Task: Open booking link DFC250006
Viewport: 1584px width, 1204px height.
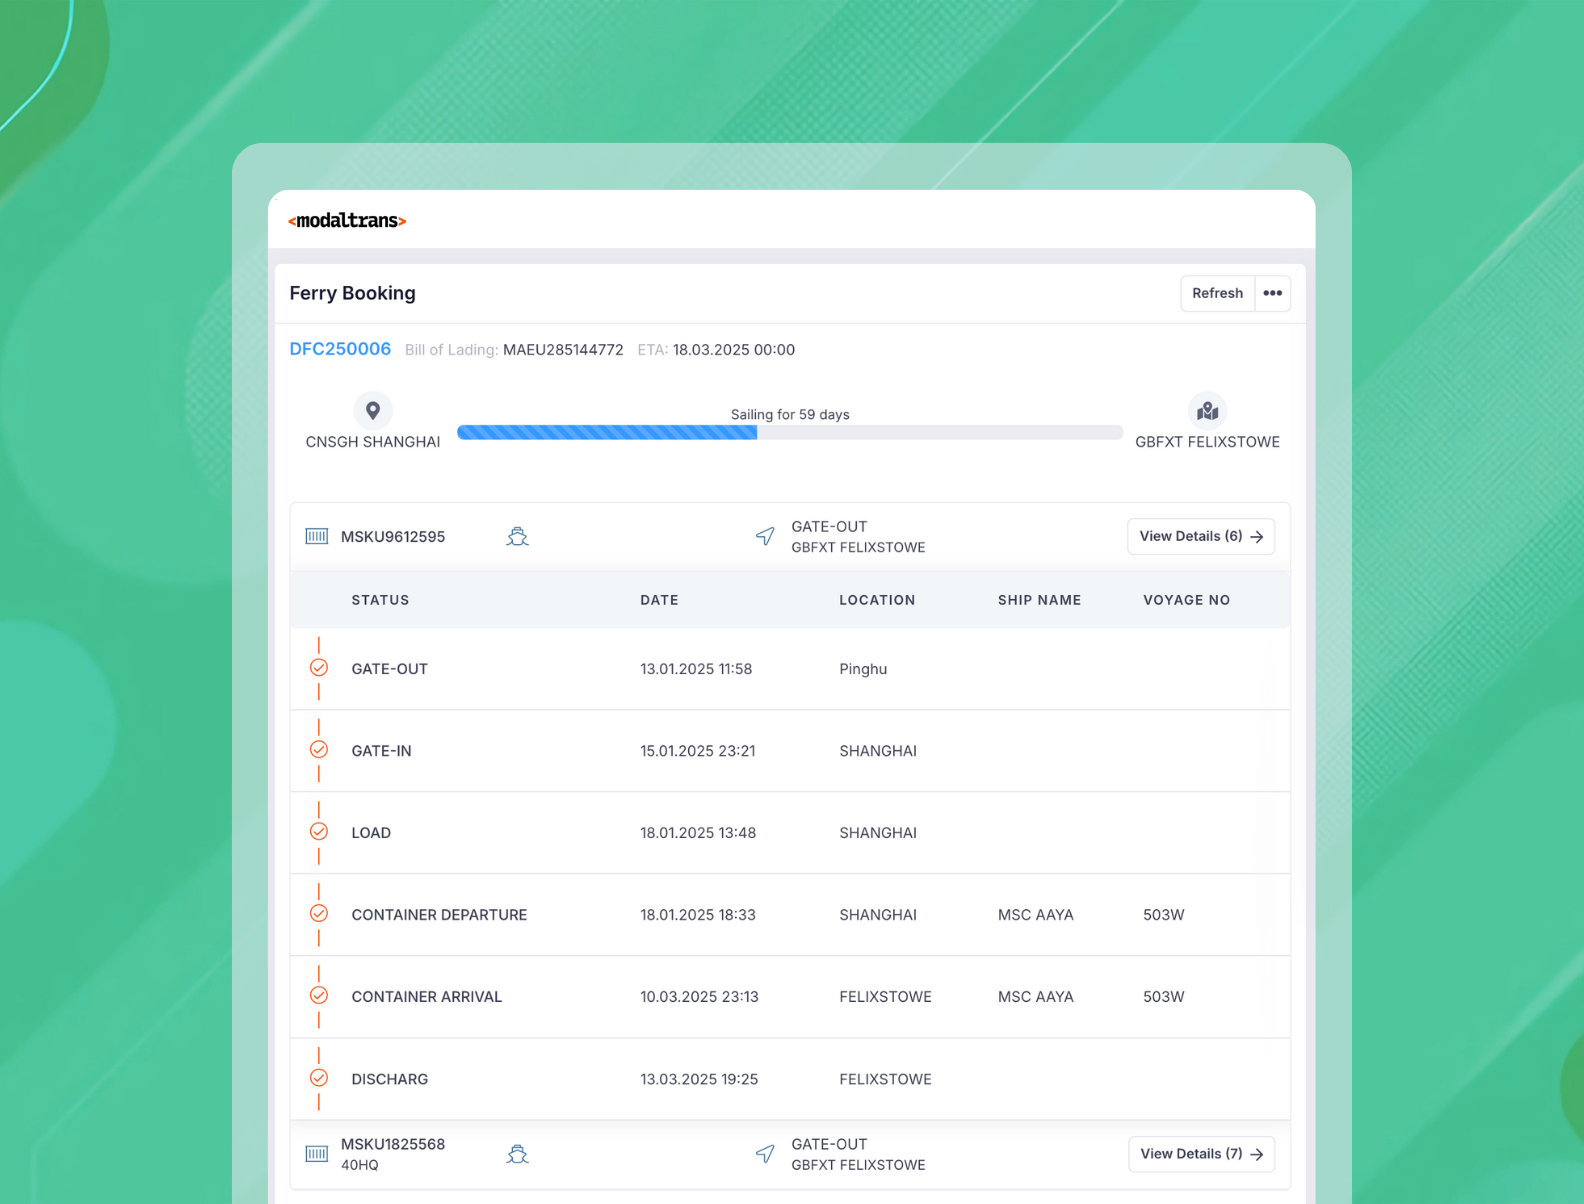Action: [x=340, y=349]
